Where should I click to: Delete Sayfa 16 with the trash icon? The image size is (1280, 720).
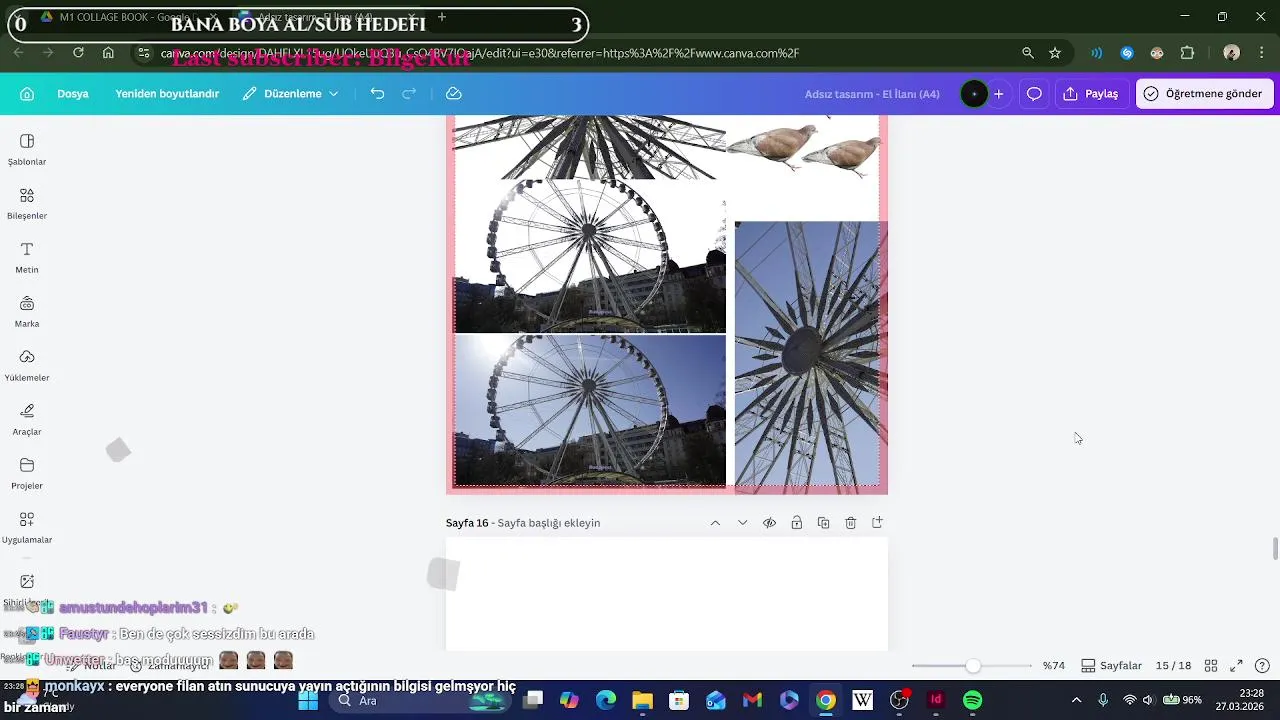coord(850,523)
